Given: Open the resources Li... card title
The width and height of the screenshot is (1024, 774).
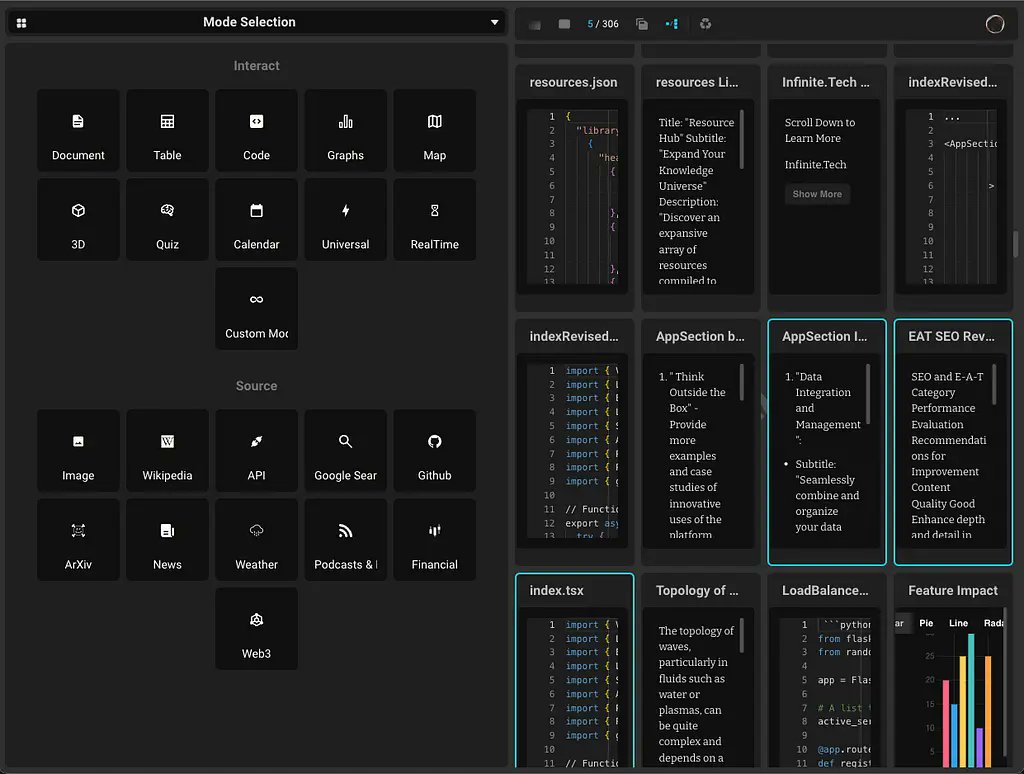Looking at the screenshot, I should [x=697, y=82].
